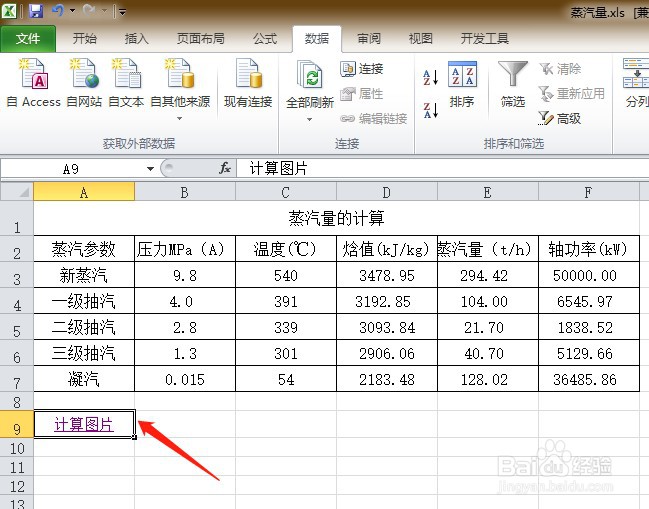
Task: Select column C header
Action: coord(286,192)
